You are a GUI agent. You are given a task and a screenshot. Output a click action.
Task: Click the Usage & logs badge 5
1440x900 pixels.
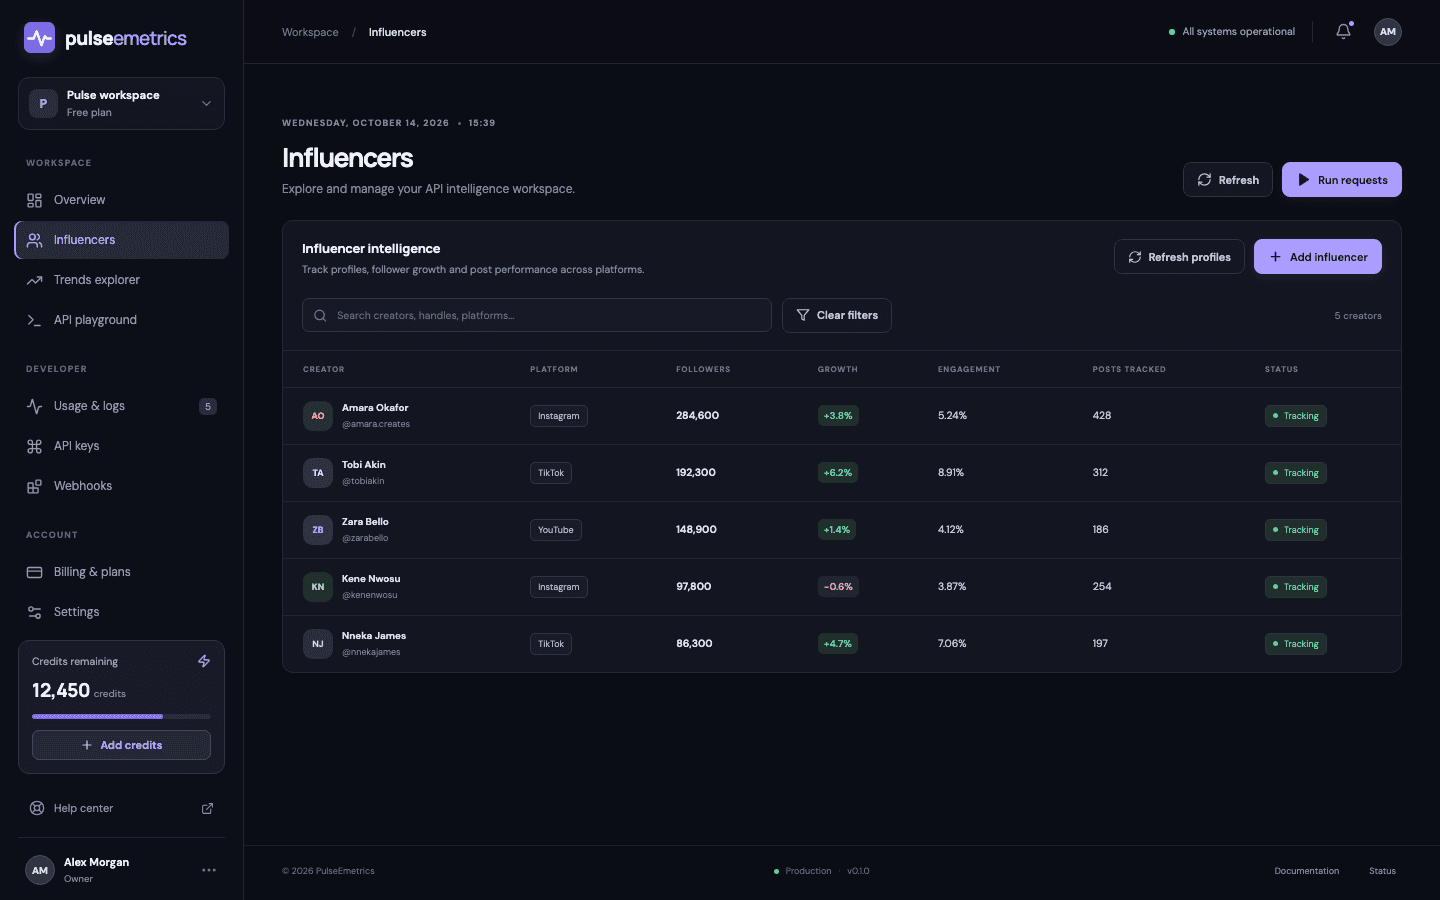pyautogui.click(x=208, y=406)
